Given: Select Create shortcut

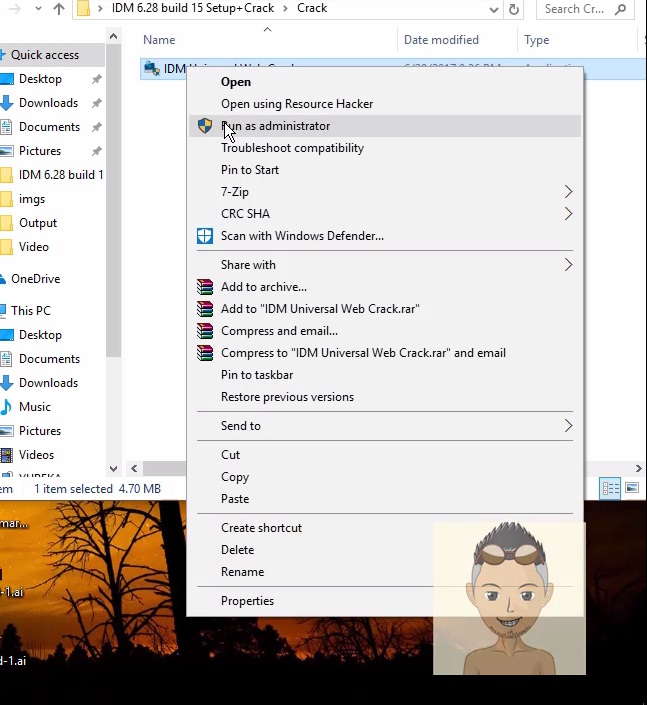Looking at the screenshot, I should [x=384, y=528].
